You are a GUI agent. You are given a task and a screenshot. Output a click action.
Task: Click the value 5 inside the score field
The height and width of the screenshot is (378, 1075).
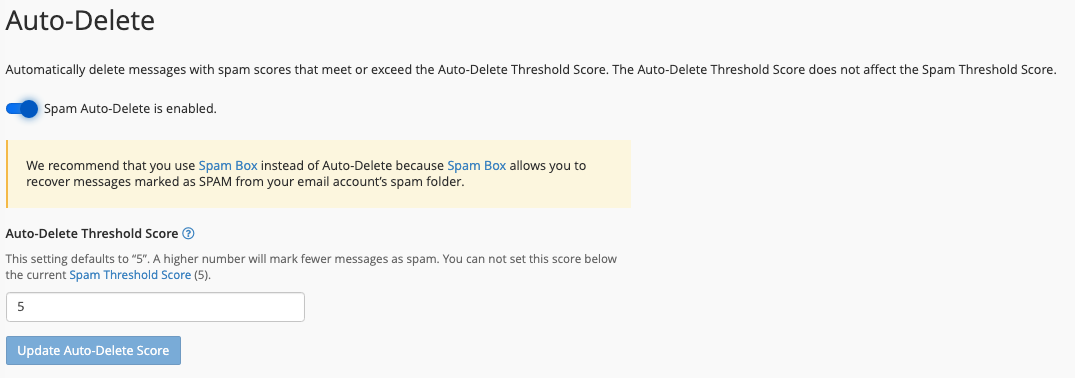pos(21,307)
